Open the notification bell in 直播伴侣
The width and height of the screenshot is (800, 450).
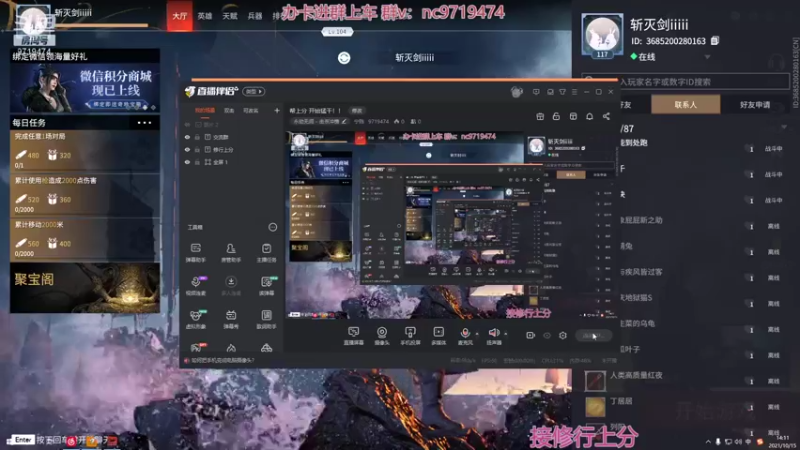pyautogui.click(x=589, y=116)
